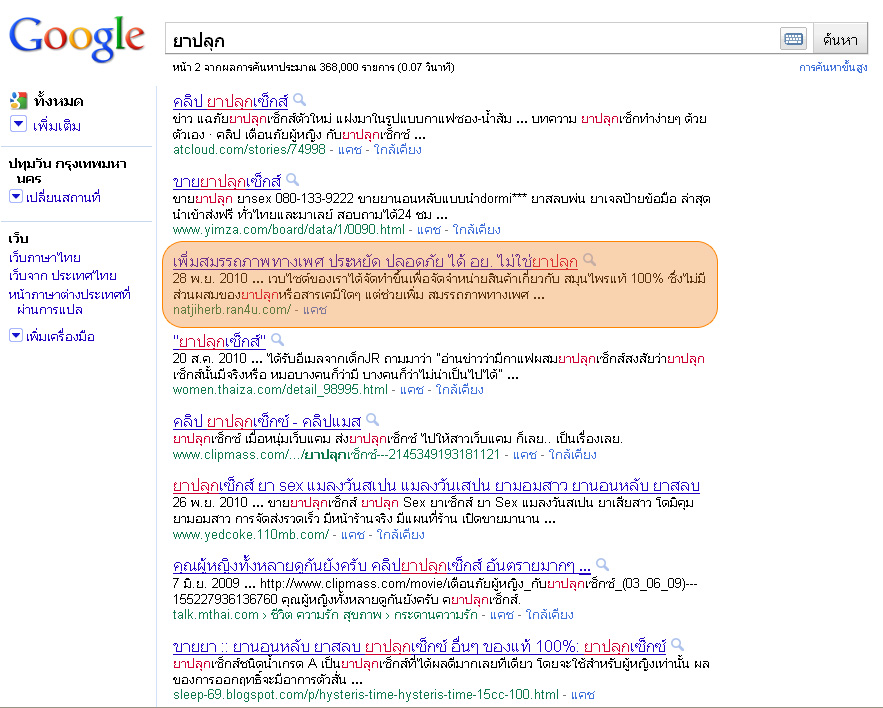883x708 pixels.
Task: Click the magnifier icon beside the yimza.com result title
Action: pyautogui.click(x=292, y=180)
